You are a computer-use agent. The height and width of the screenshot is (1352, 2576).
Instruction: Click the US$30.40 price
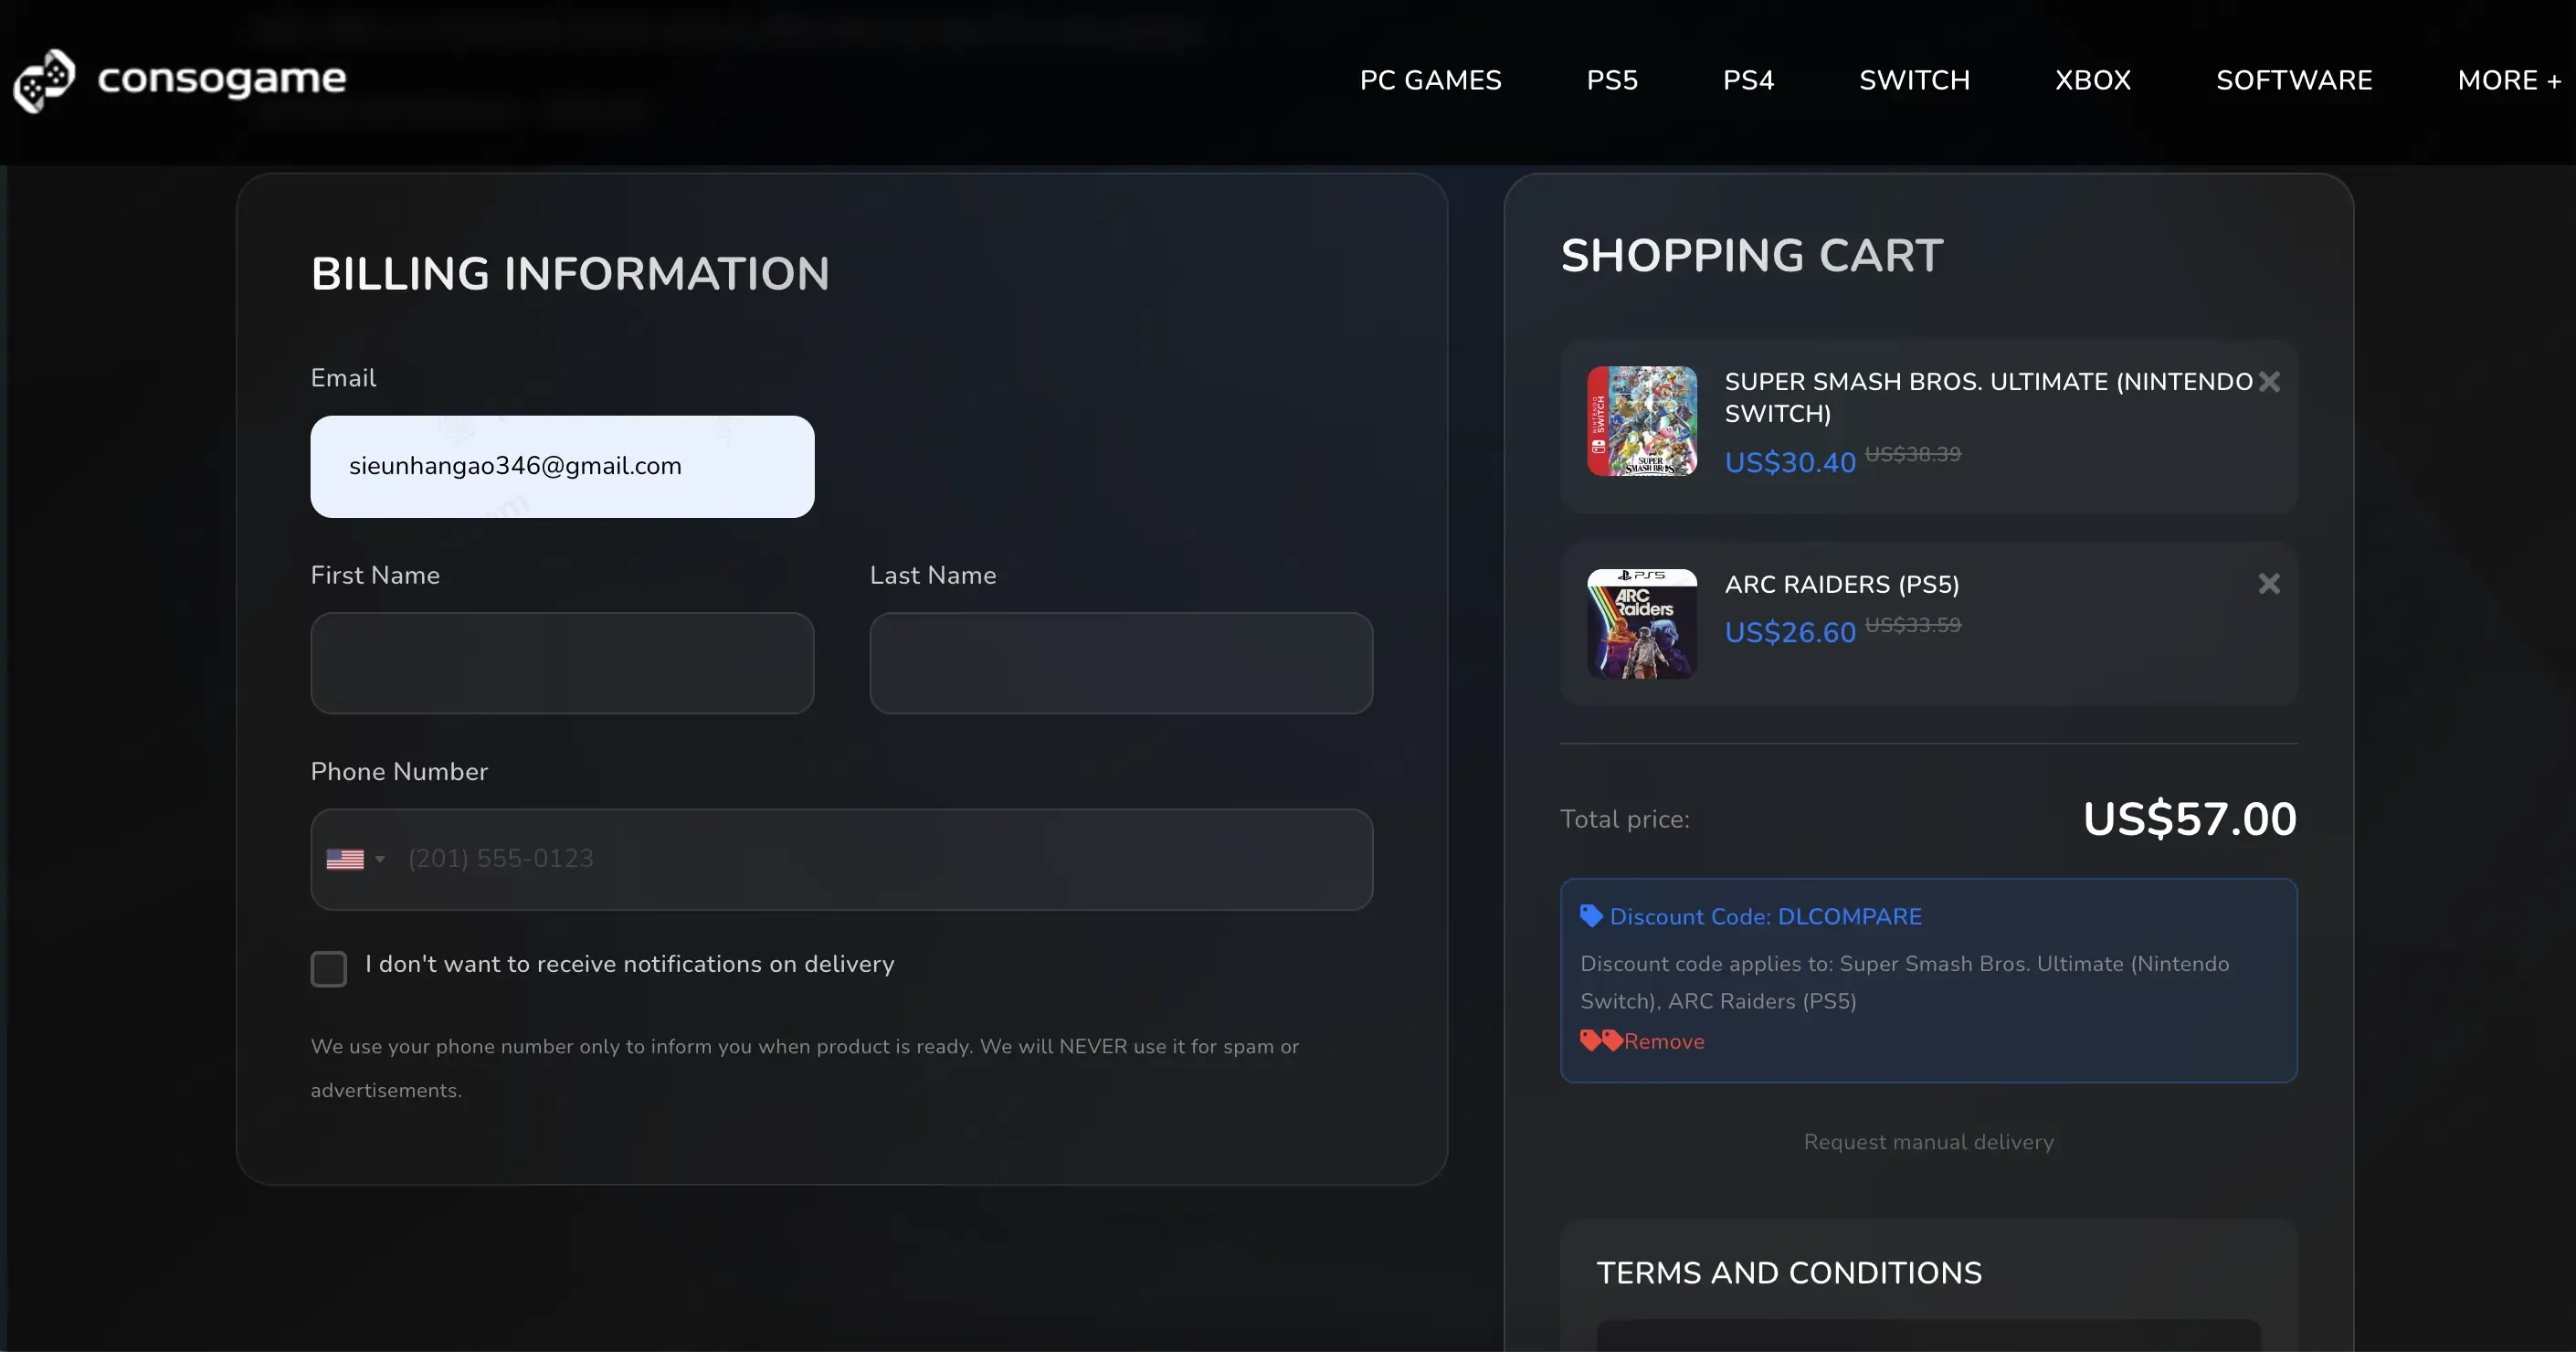click(x=1790, y=463)
